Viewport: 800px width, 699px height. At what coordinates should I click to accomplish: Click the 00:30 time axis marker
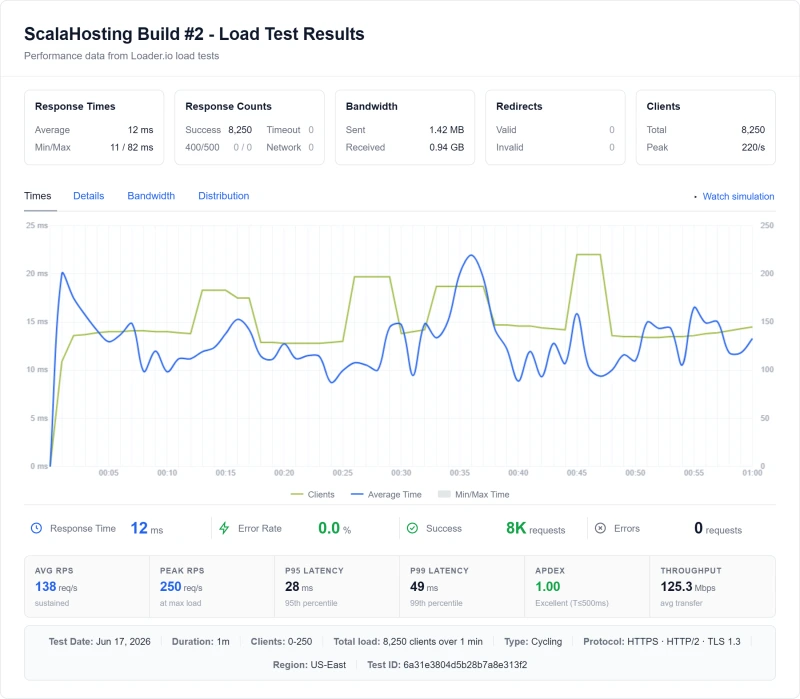(x=401, y=473)
